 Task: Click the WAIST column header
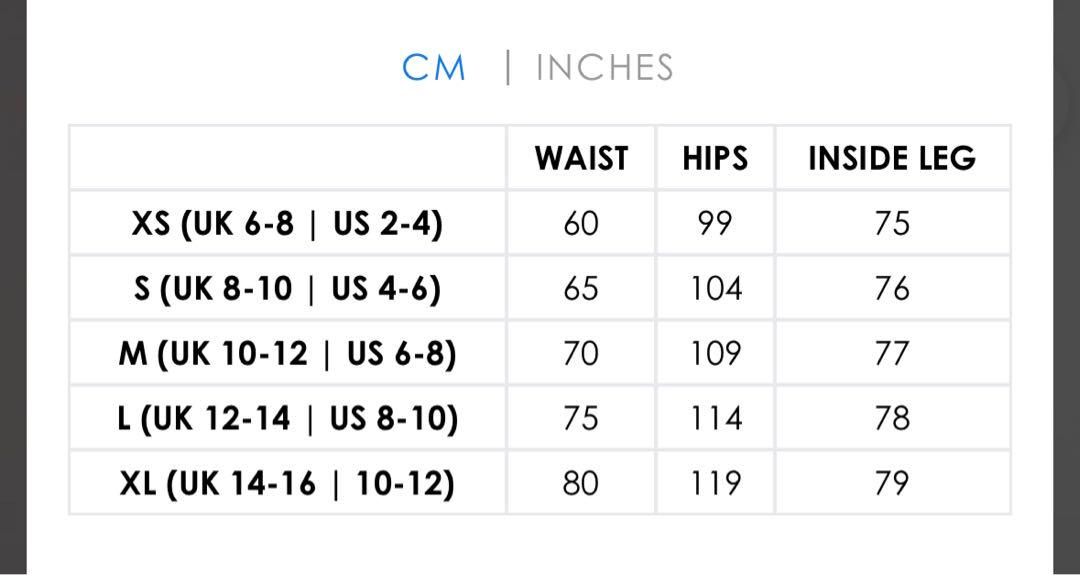click(x=581, y=158)
